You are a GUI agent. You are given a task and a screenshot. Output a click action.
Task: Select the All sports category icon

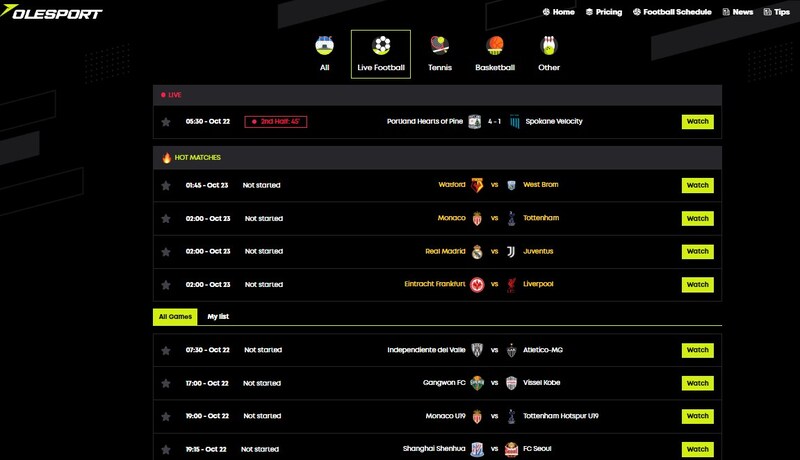click(x=324, y=46)
